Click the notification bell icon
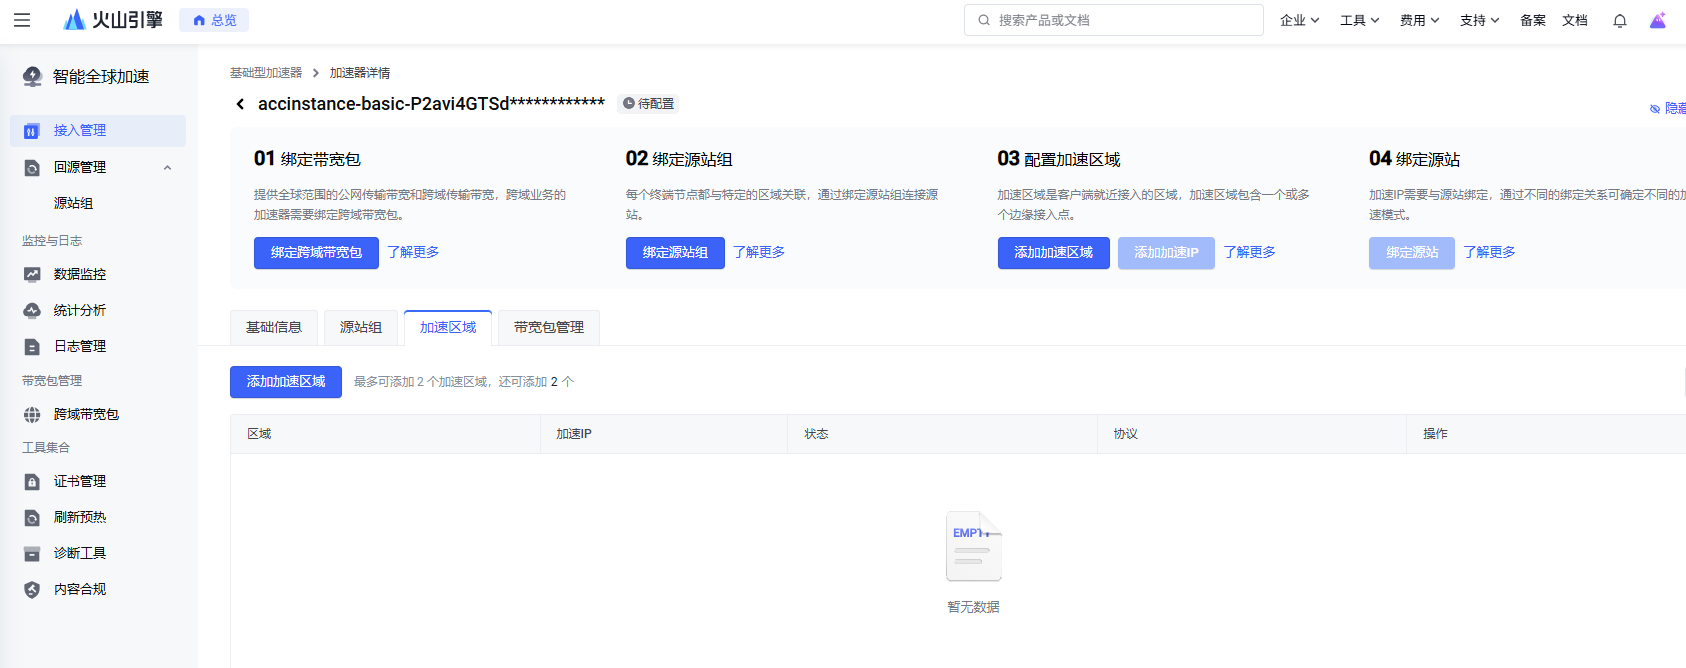Screen dimensions: 1686x668 point(1619,20)
